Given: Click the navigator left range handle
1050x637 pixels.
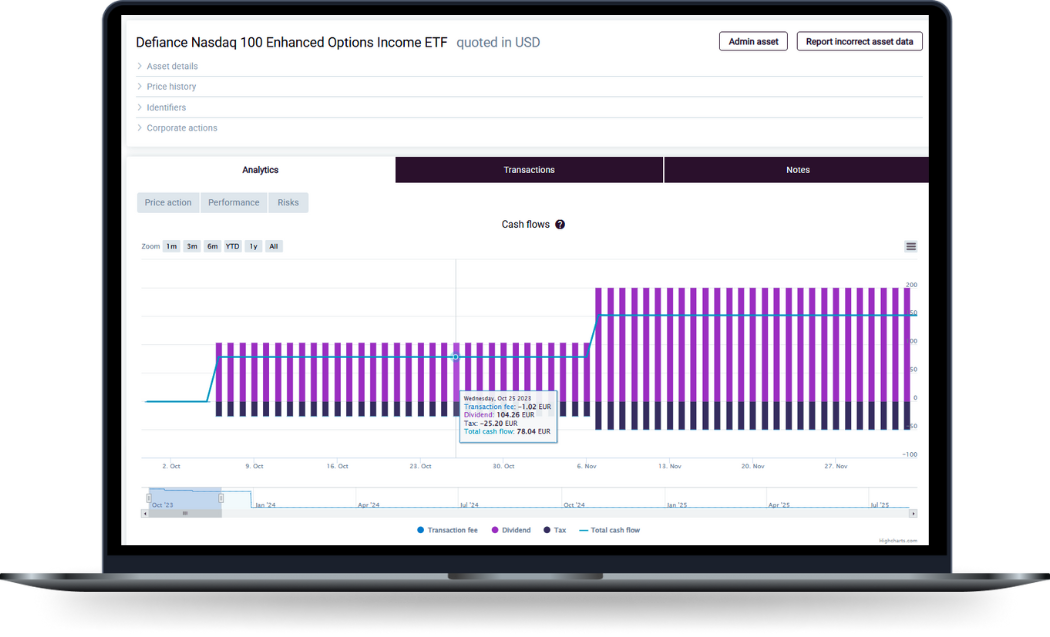Looking at the screenshot, I should point(149,498).
